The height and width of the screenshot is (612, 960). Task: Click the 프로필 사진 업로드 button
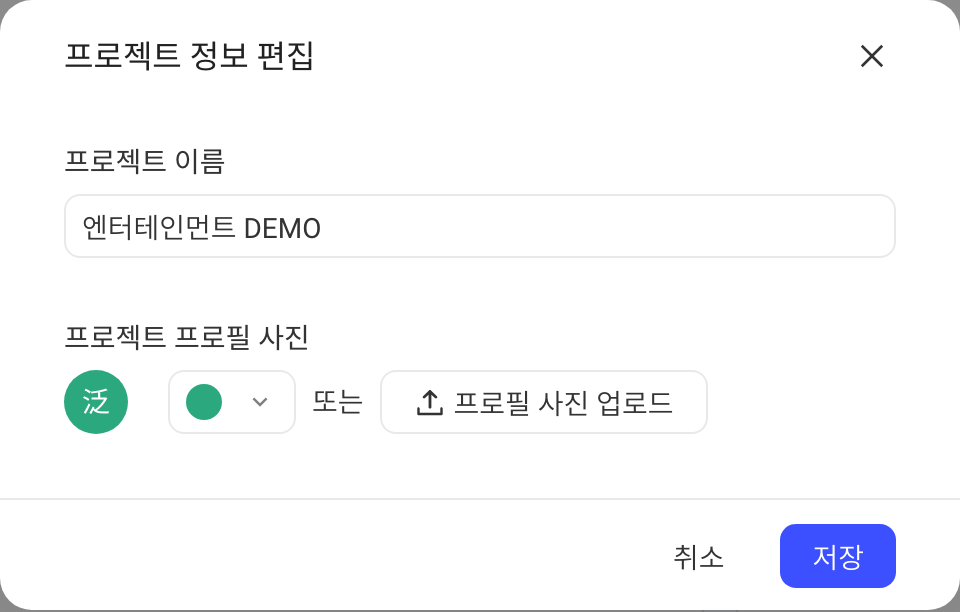pos(544,402)
